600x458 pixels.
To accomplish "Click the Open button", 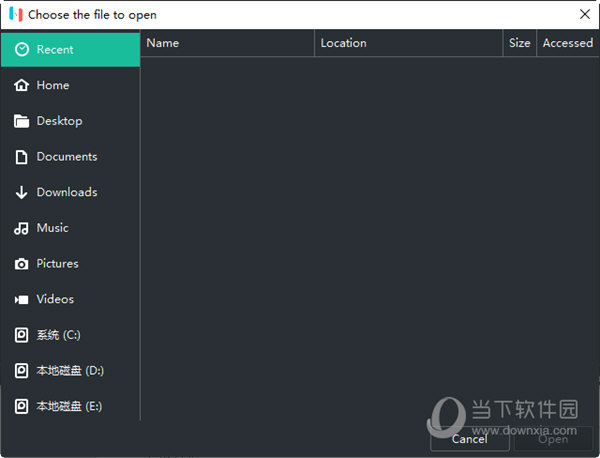I will click(x=553, y=439).
